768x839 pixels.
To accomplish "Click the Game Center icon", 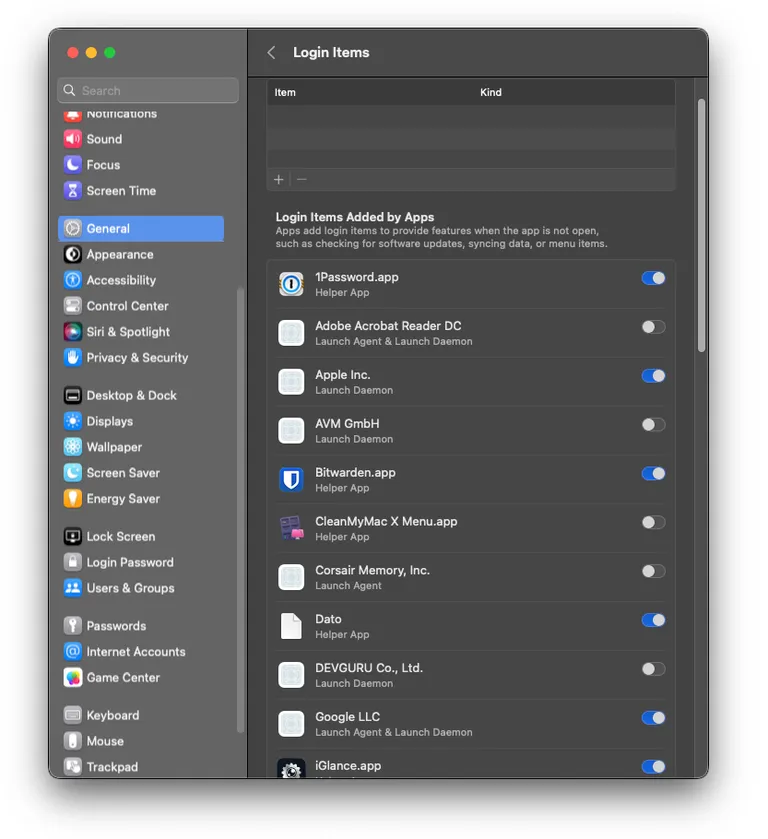I will pyautogui.click(x=73, y=677).
